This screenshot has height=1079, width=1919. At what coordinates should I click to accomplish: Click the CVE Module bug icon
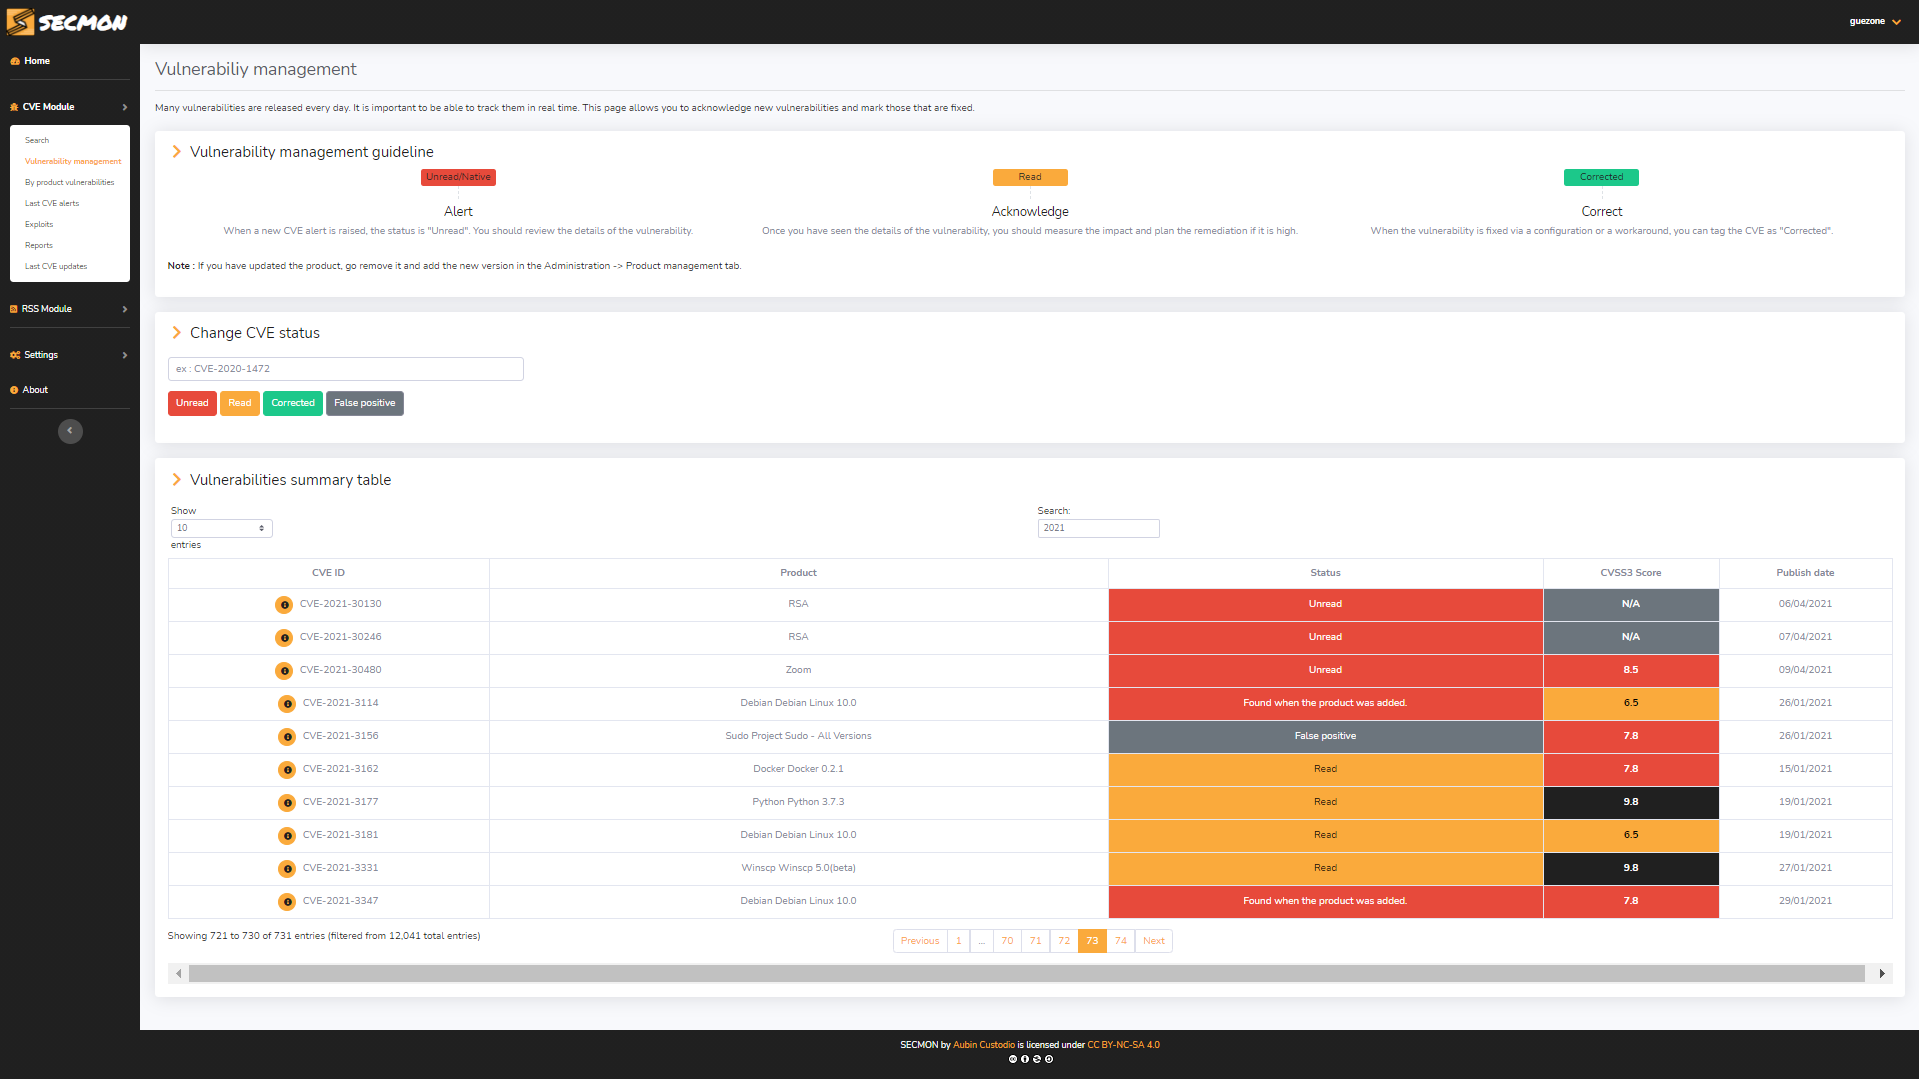(x=14, y=107)
